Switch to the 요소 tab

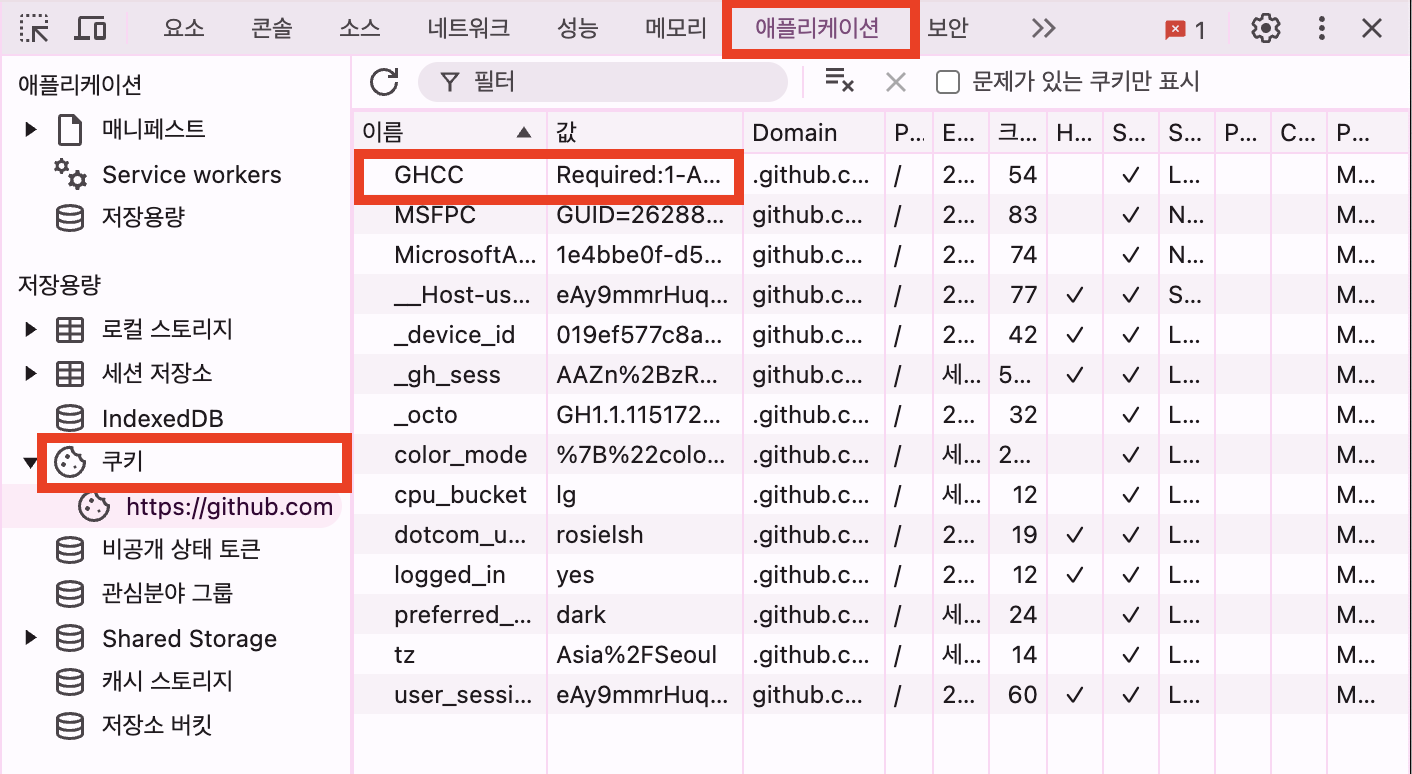click(183, 29)
